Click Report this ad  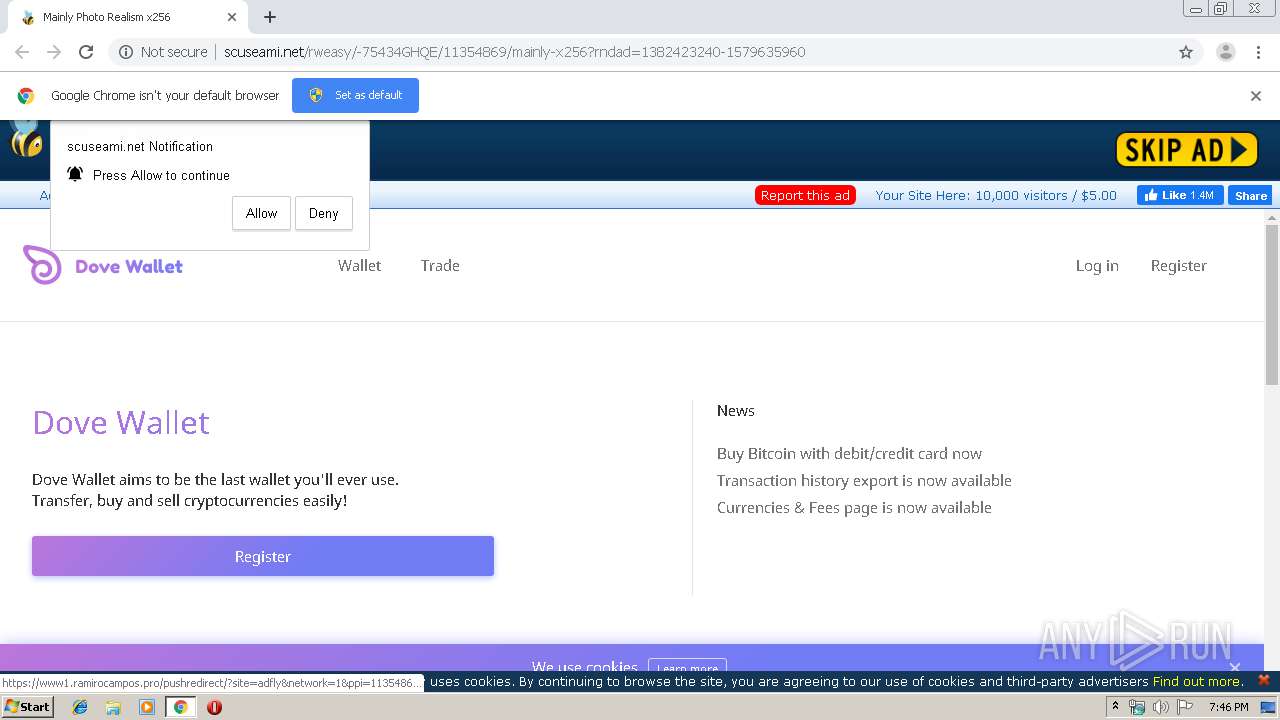point(805,195)
